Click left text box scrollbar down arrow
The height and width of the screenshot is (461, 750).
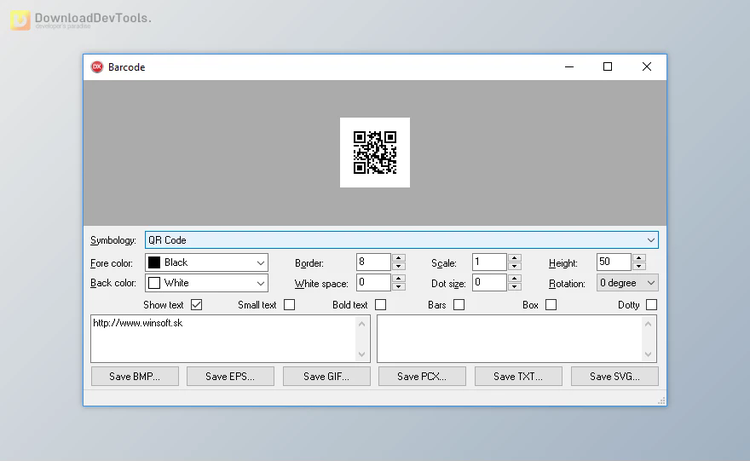362,354
